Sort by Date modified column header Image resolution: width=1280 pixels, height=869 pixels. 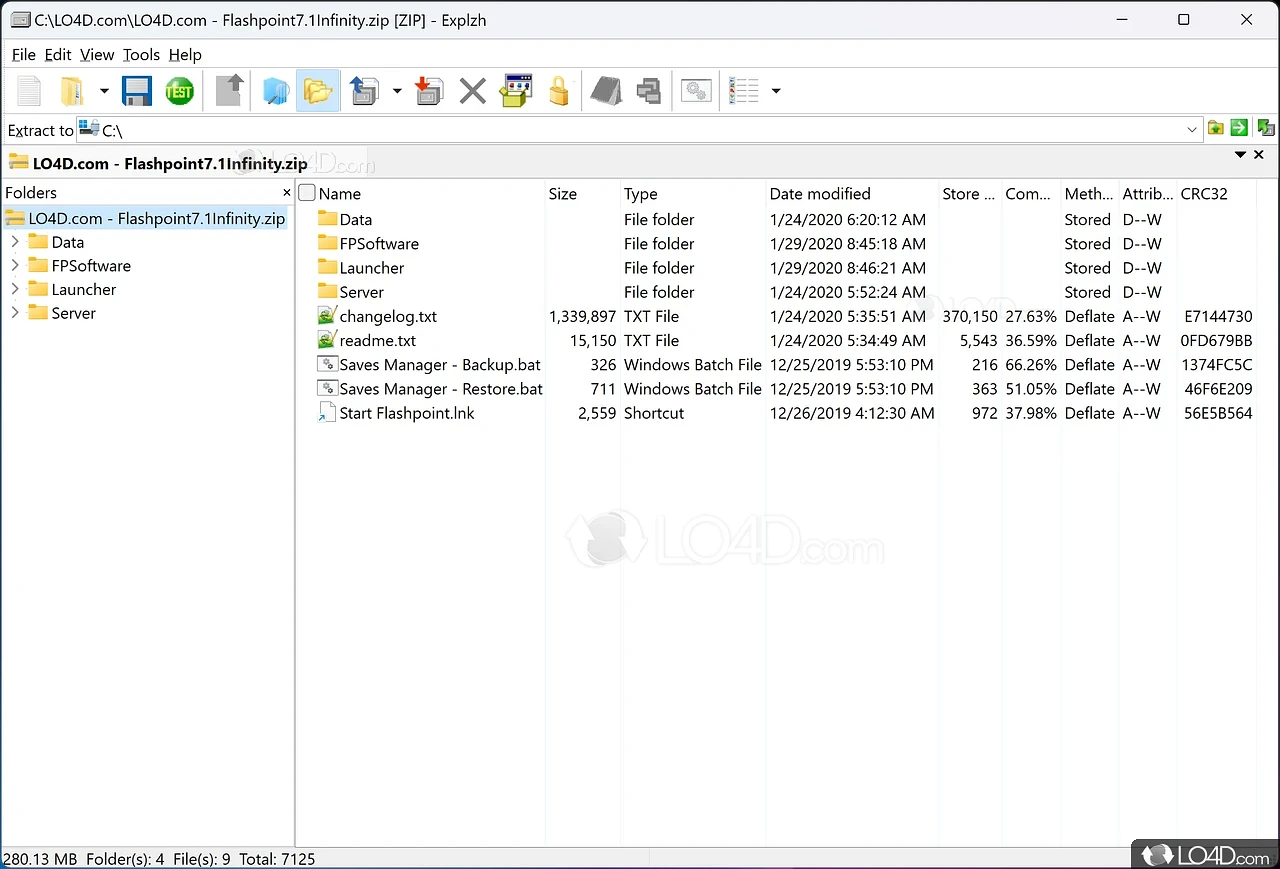point(820,194)
